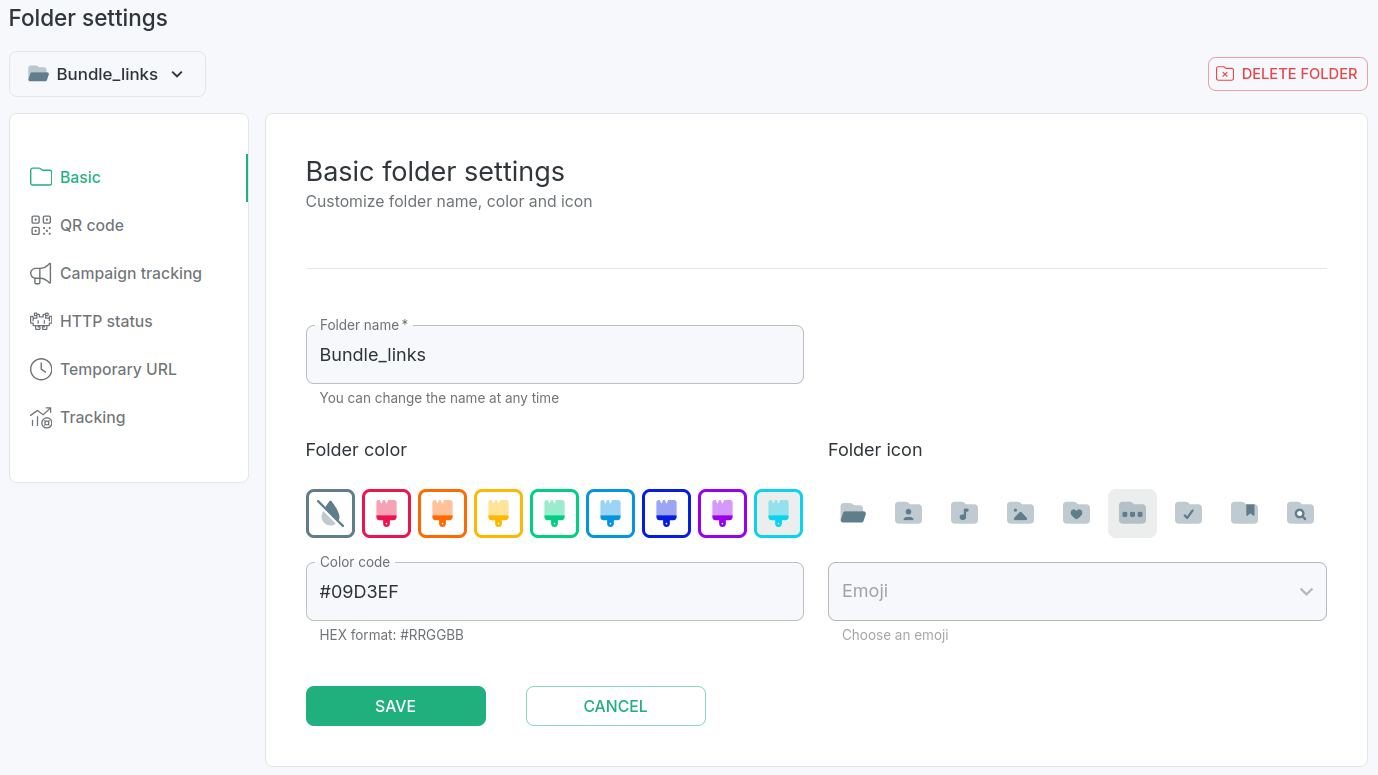Open the Temporary URL settings
The width and height of the screenshot is (1378, 775).
[x=117, y=369]
